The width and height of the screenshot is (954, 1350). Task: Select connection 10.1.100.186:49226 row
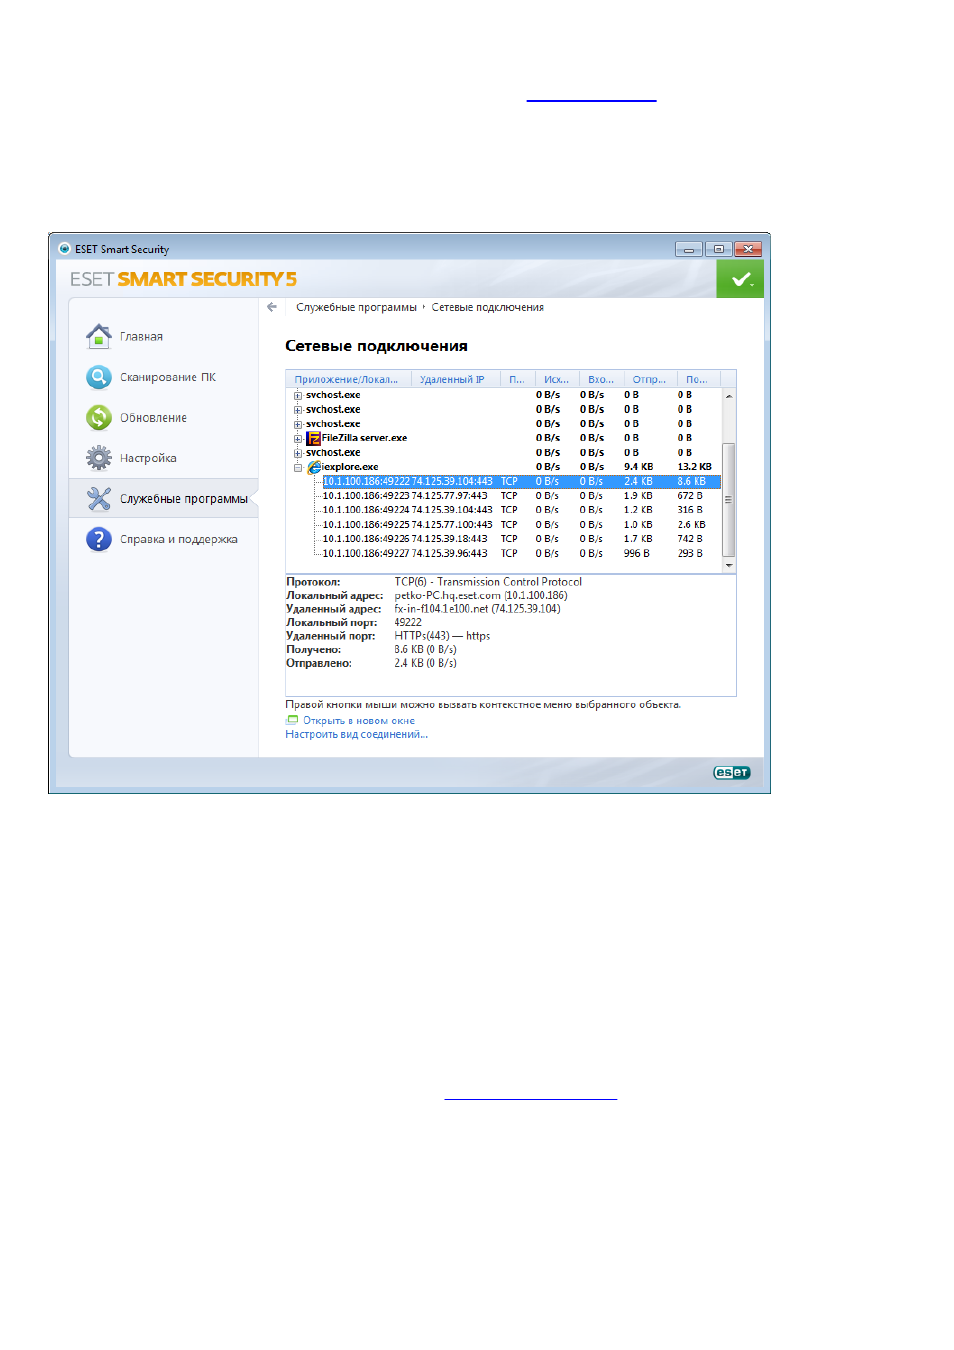tap(521, 539)
